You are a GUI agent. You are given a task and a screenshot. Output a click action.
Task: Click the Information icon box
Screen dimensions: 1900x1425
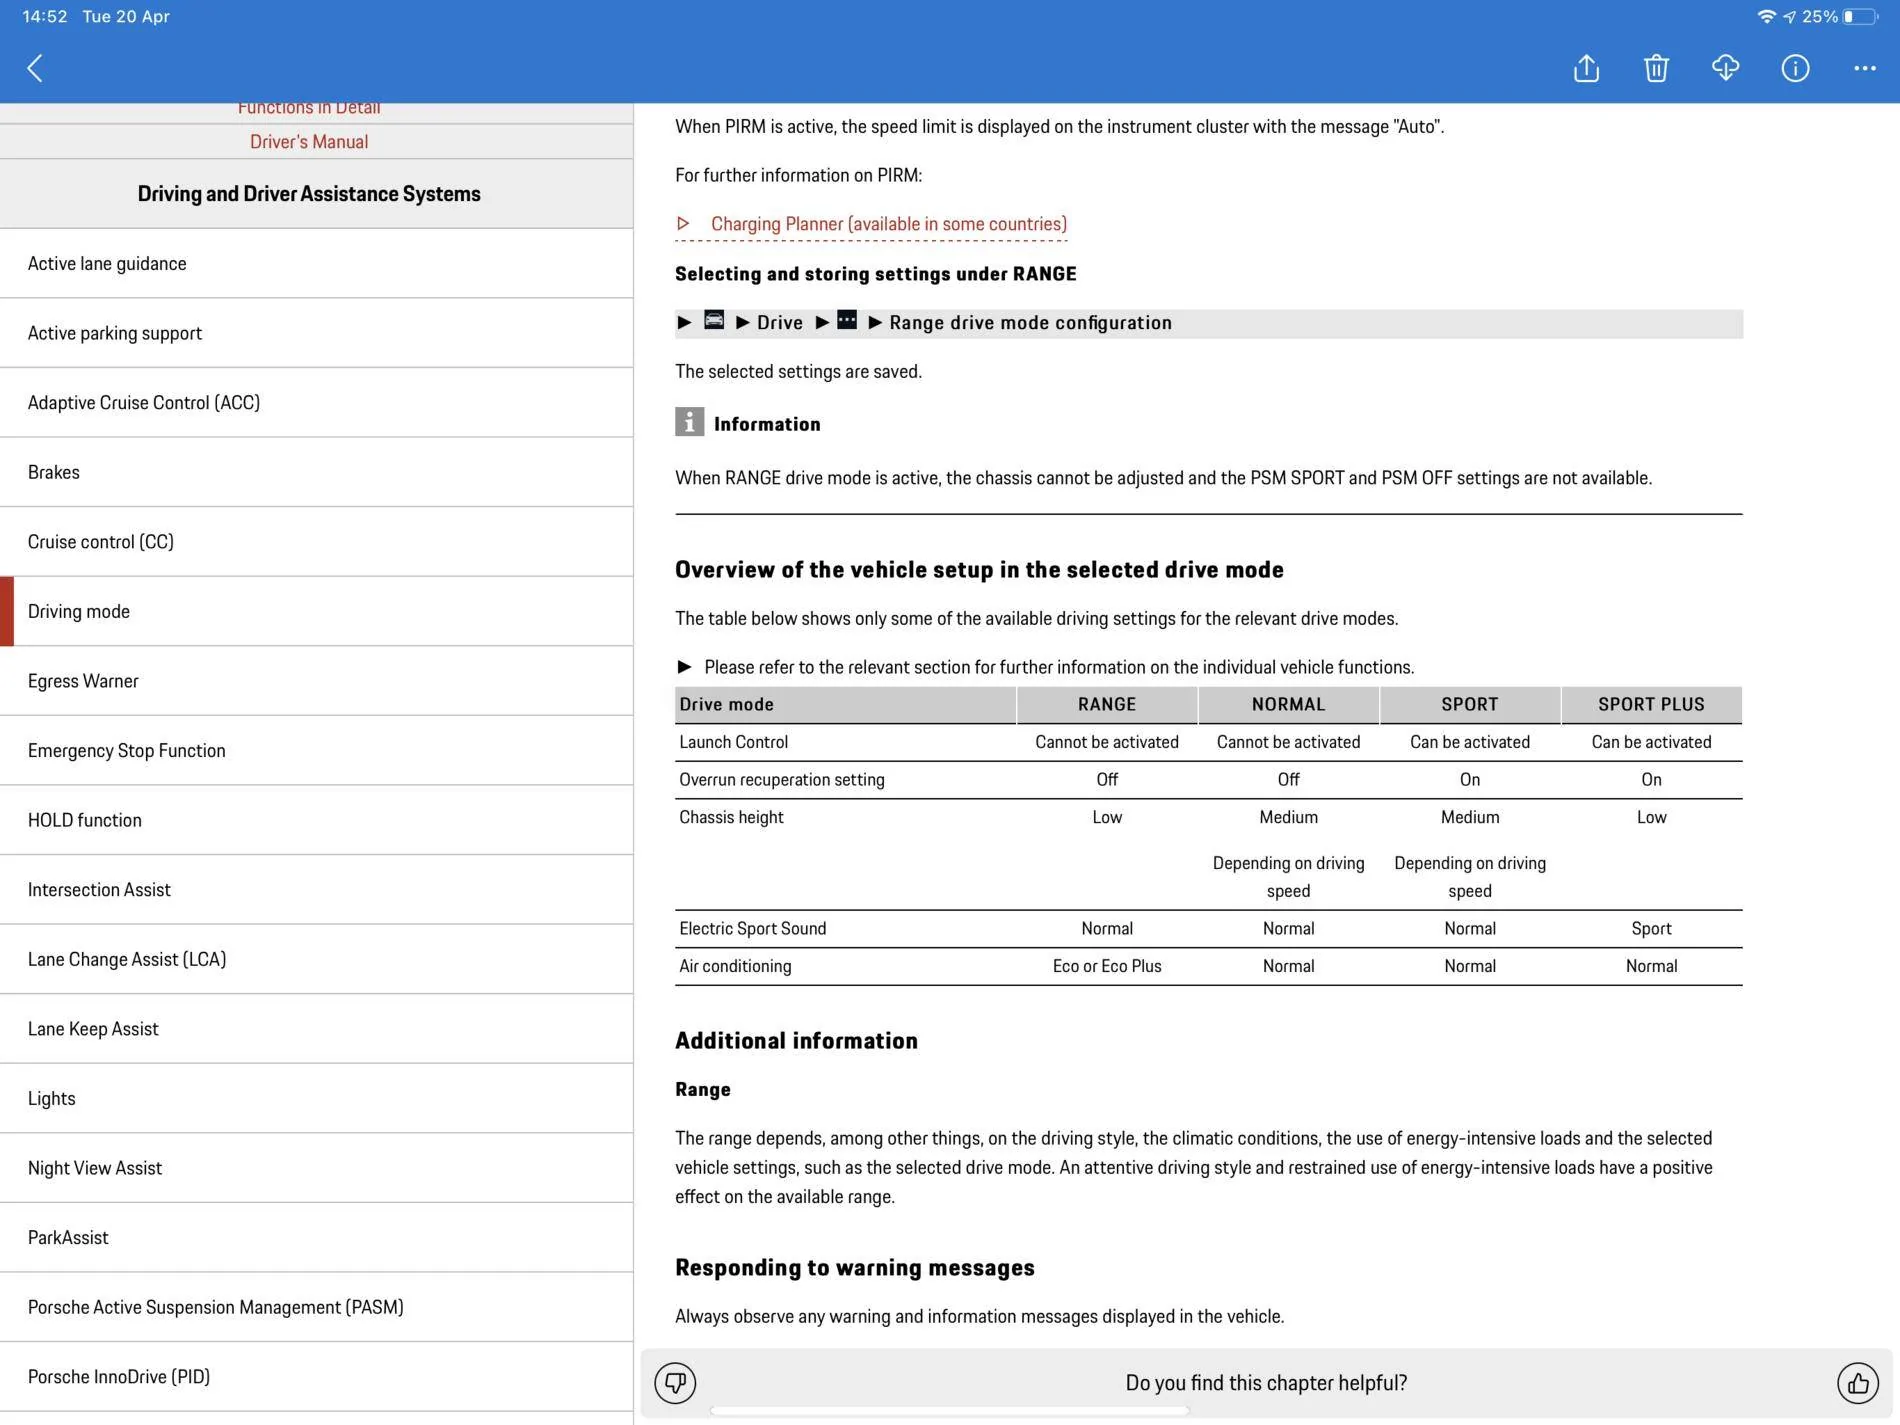tap(689, 422)
